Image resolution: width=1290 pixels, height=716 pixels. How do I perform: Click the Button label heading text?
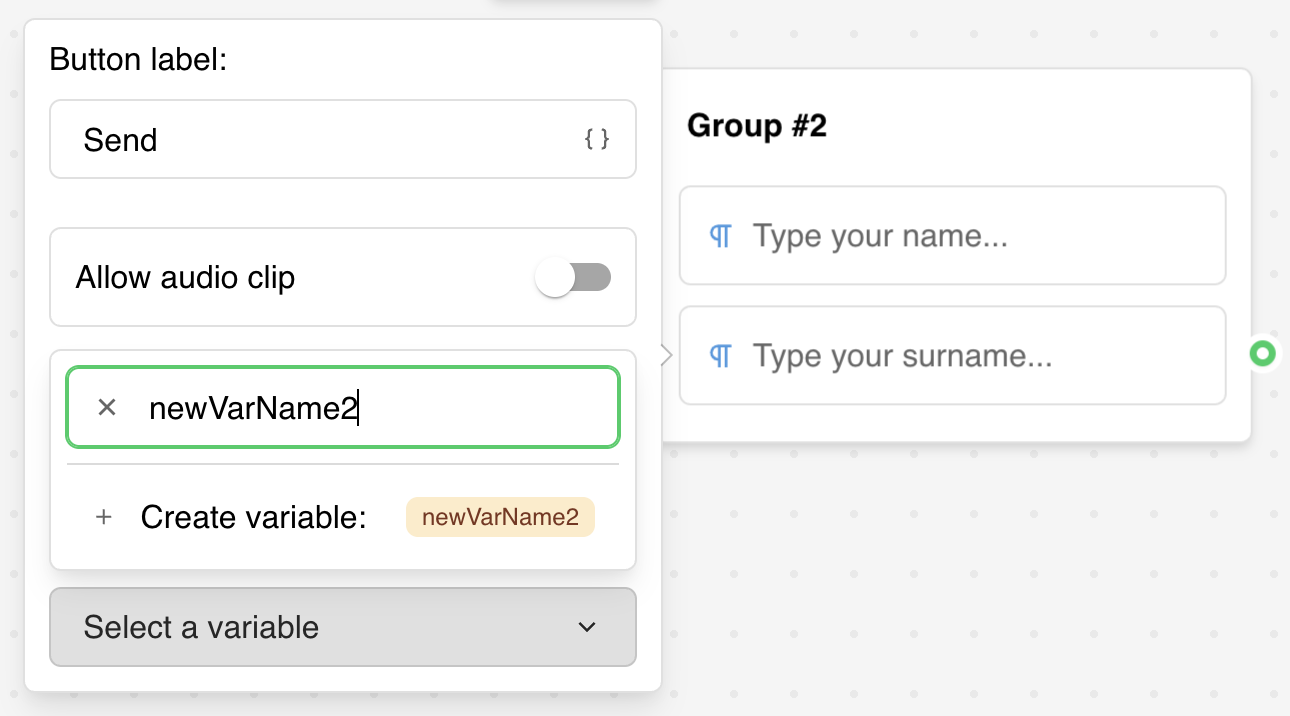point(138,60)
